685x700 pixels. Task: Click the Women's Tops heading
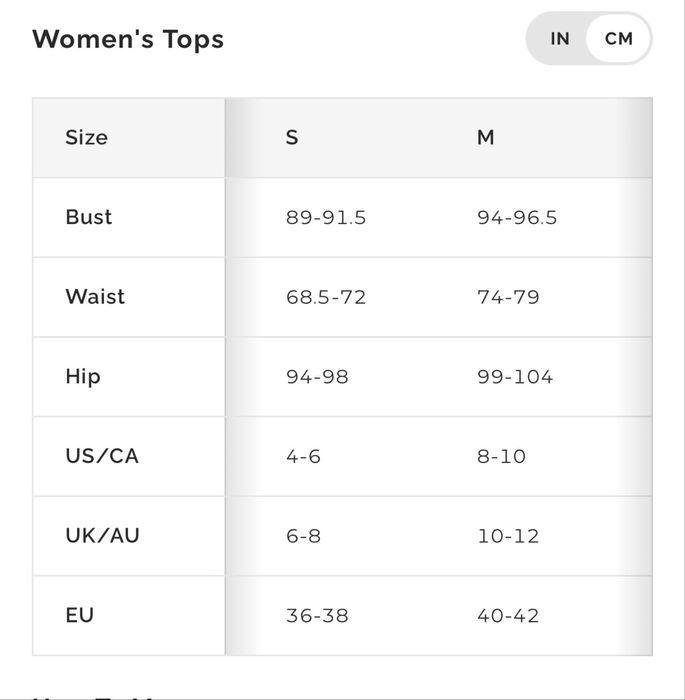pos(128,39)
